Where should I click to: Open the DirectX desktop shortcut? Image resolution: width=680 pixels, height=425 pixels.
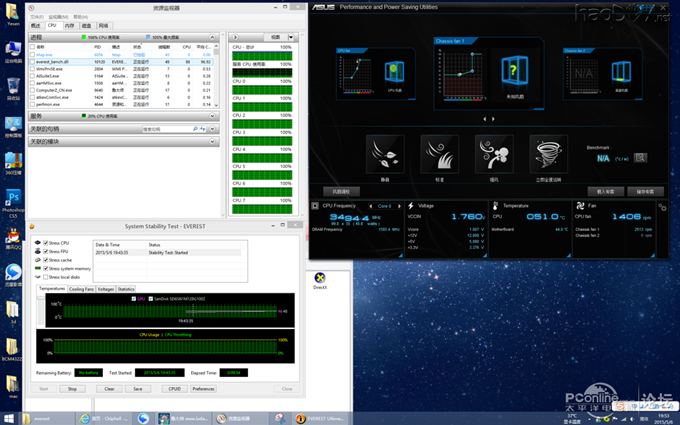click(320, 277)
